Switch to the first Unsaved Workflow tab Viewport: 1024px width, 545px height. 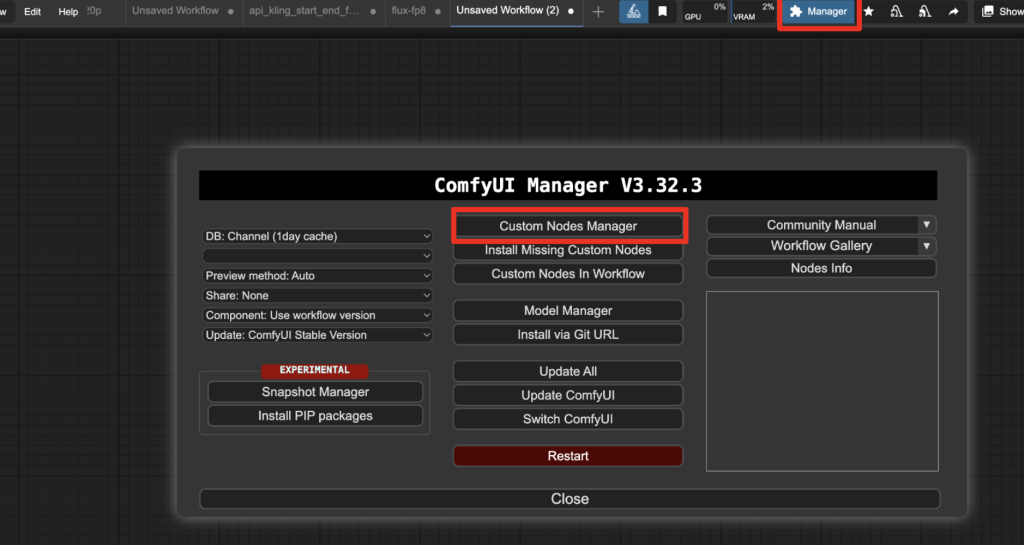[x=182, y=11]
